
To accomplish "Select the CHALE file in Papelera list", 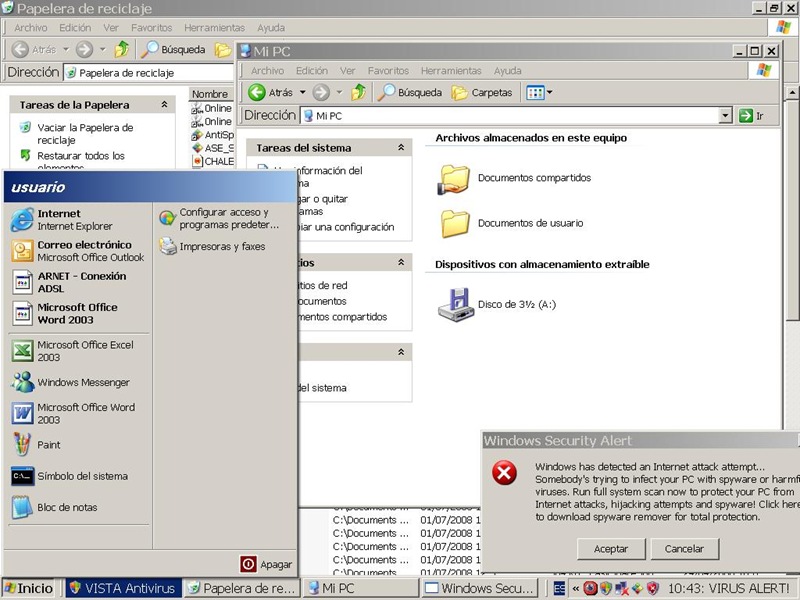I will pyautogui.click(x=213, y=161).
